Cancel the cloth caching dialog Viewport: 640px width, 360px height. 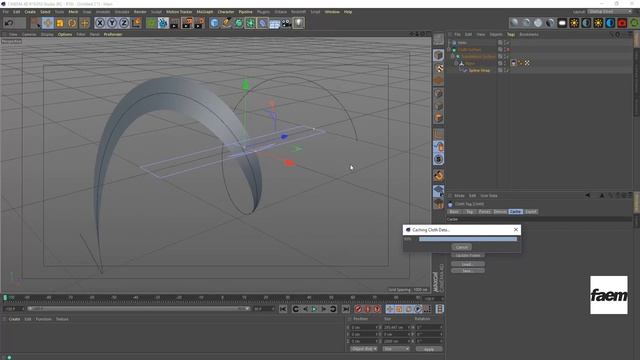[x=462, y=247]
